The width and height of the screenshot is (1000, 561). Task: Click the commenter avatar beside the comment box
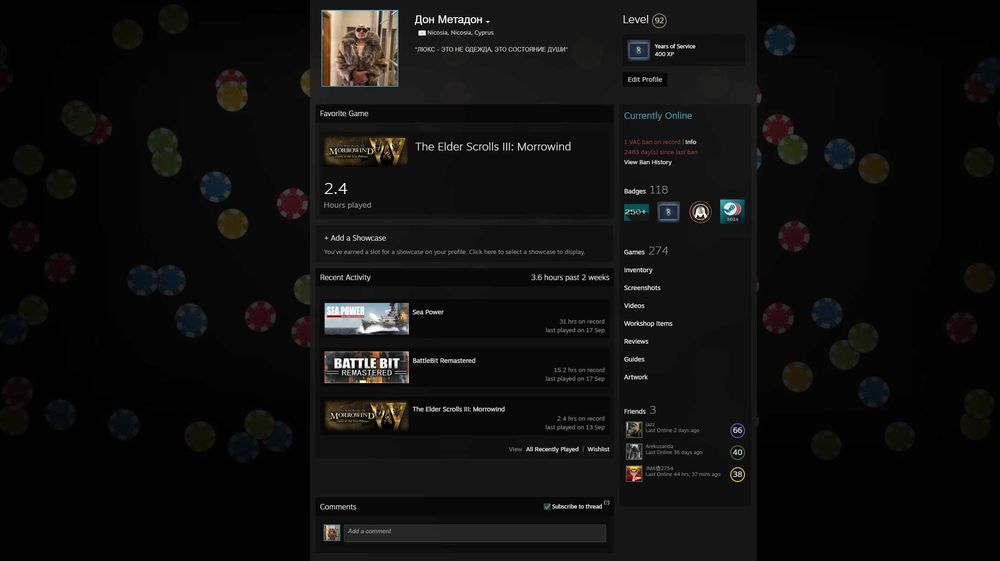click(x=332, y=533)
